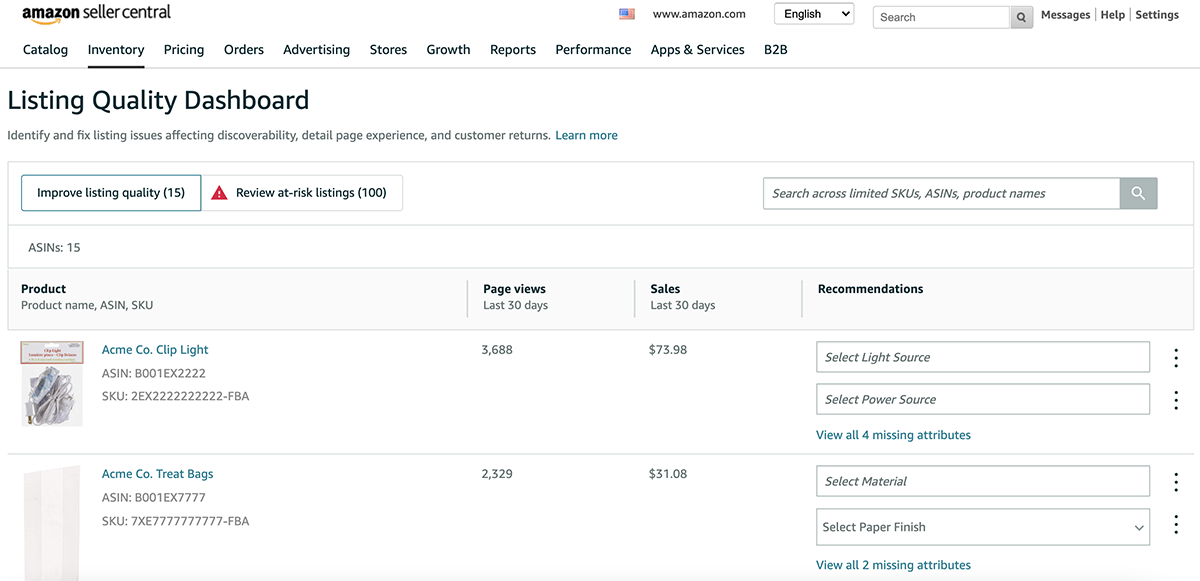Open kebab menu beside Select Light Source
The width and height of the screenshot is (1200, 581).
tap(1176, 358)
